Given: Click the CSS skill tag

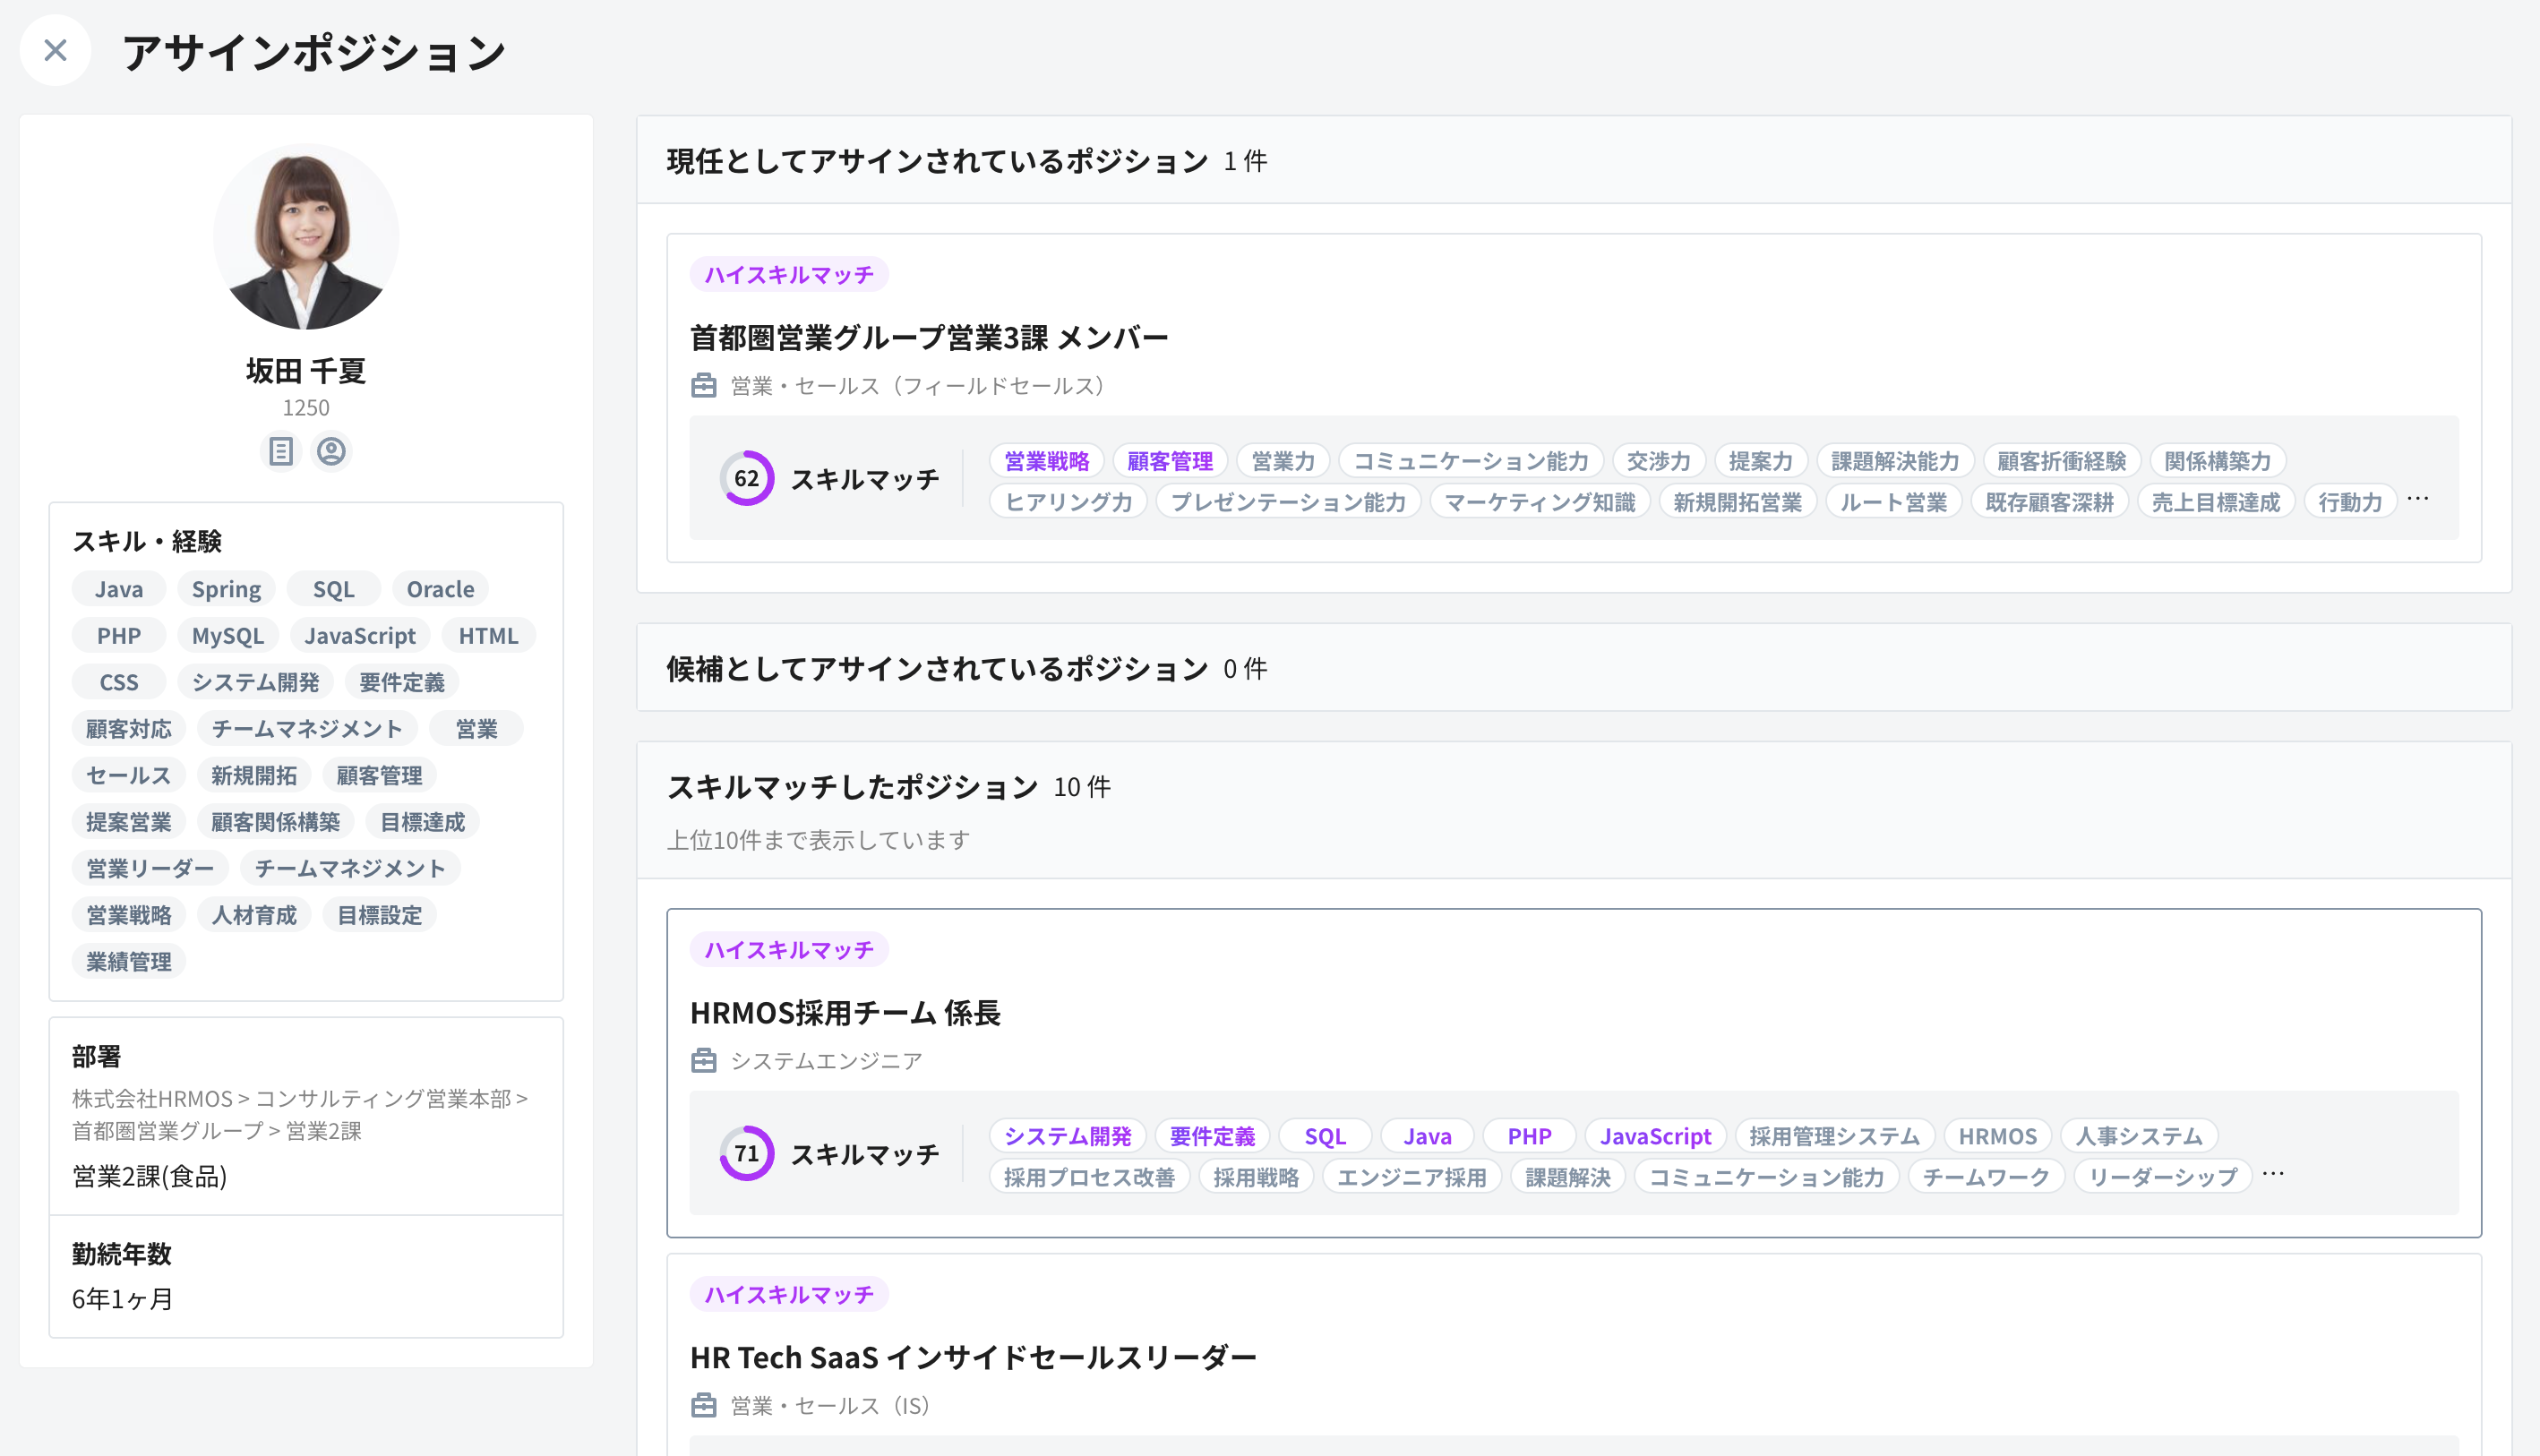Looking at the screenshot, I should point(119,682).
